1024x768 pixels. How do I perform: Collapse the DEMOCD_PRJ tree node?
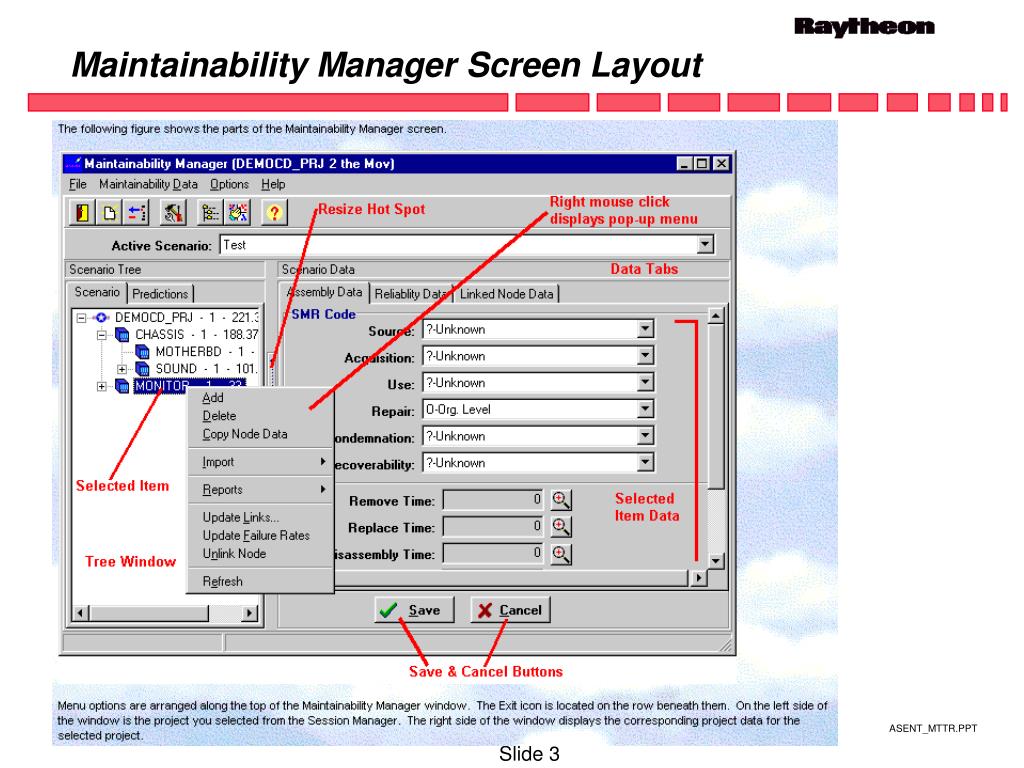[82, 318]
